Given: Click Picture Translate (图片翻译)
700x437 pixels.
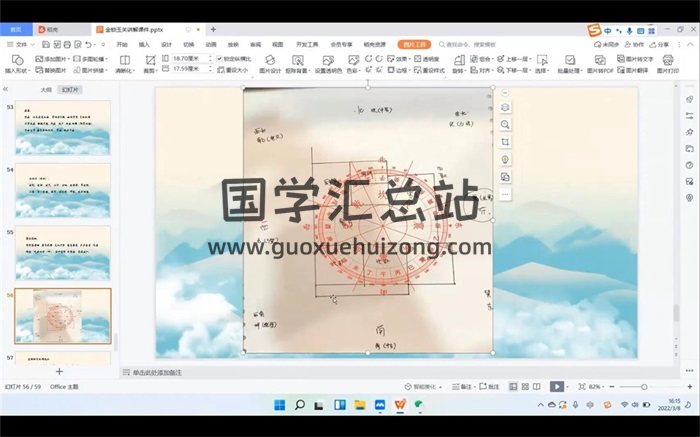Looking at the screenshot, I should pos(633,70).
